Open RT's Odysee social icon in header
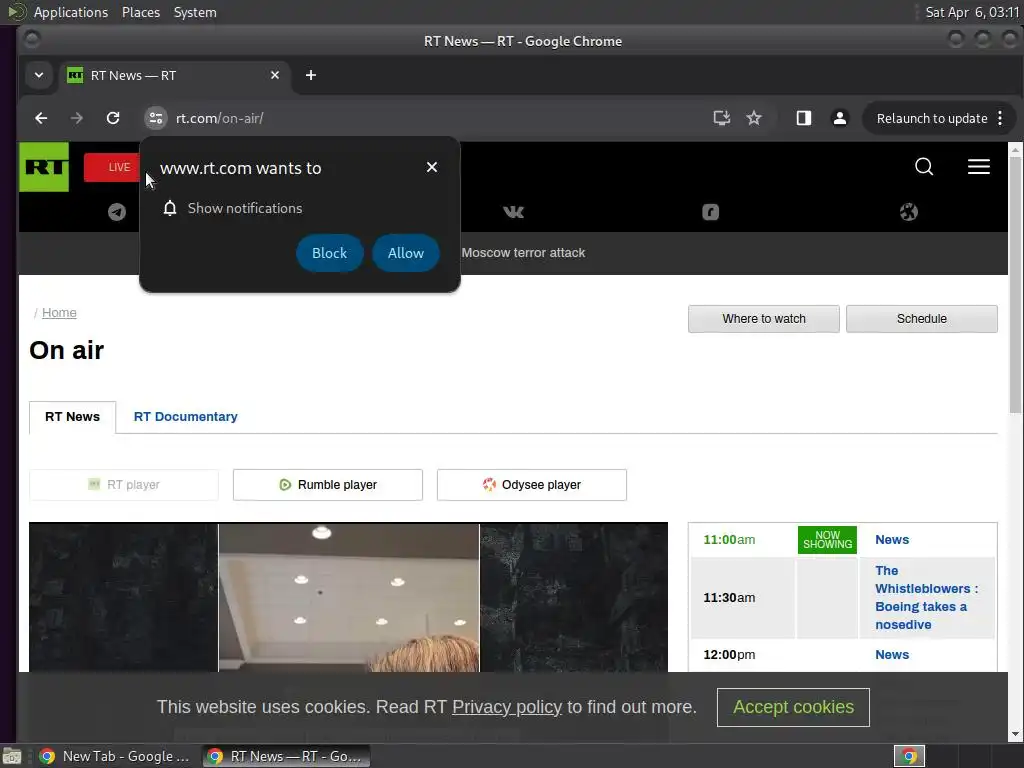The image size is (1024, 768). (x=908, y=212)
